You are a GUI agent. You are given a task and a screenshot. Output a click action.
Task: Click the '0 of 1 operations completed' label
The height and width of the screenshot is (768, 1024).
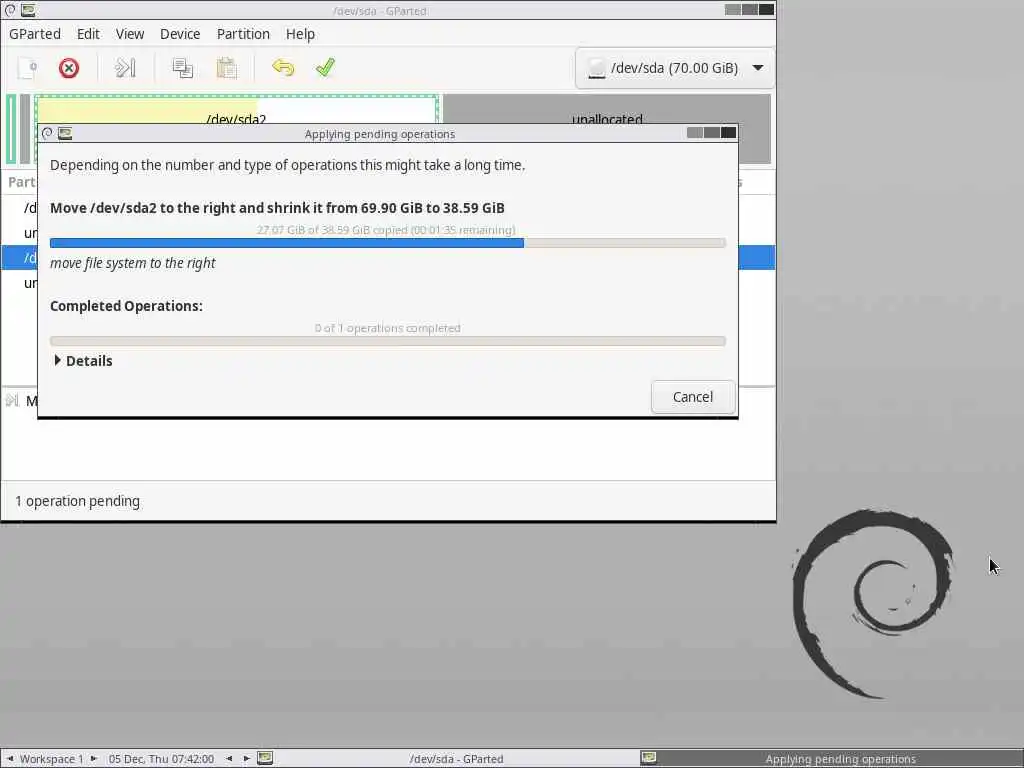click(388, 328)
